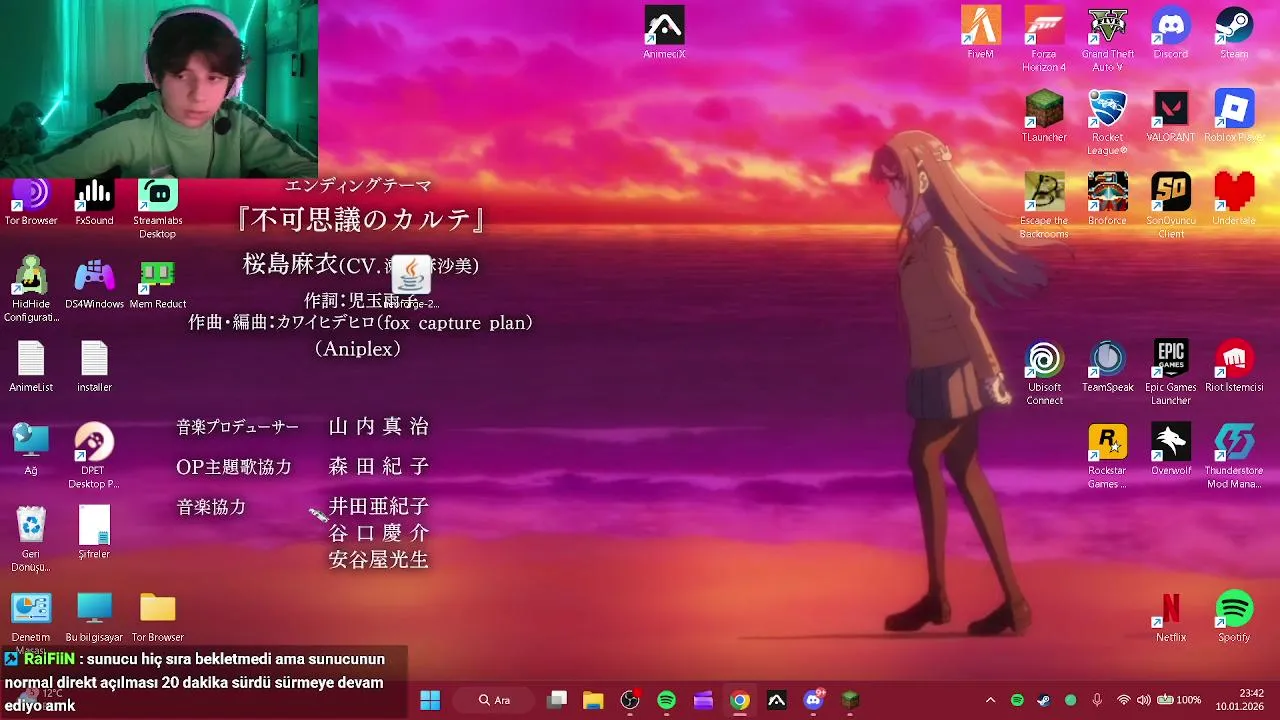Open the Ubisoft Connect desktop shortcut

point(1044,372)
